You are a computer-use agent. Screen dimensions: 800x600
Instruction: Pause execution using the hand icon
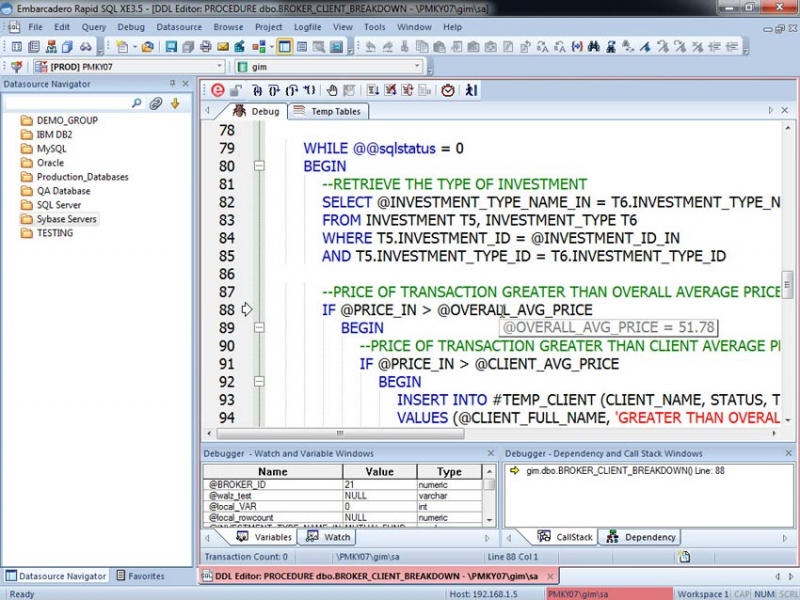pos(332,90)
